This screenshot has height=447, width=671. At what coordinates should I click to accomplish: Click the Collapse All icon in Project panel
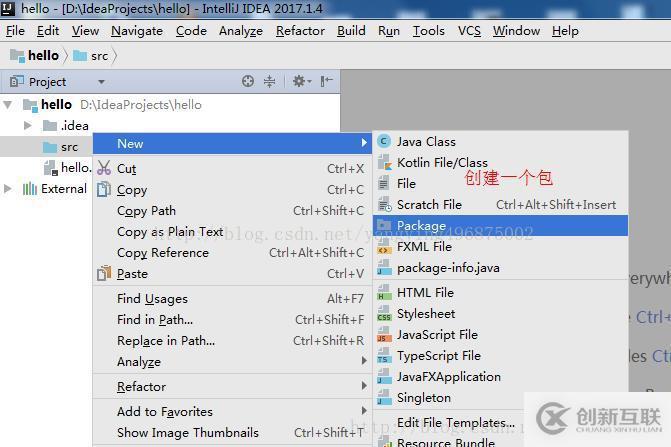point(269,81)
